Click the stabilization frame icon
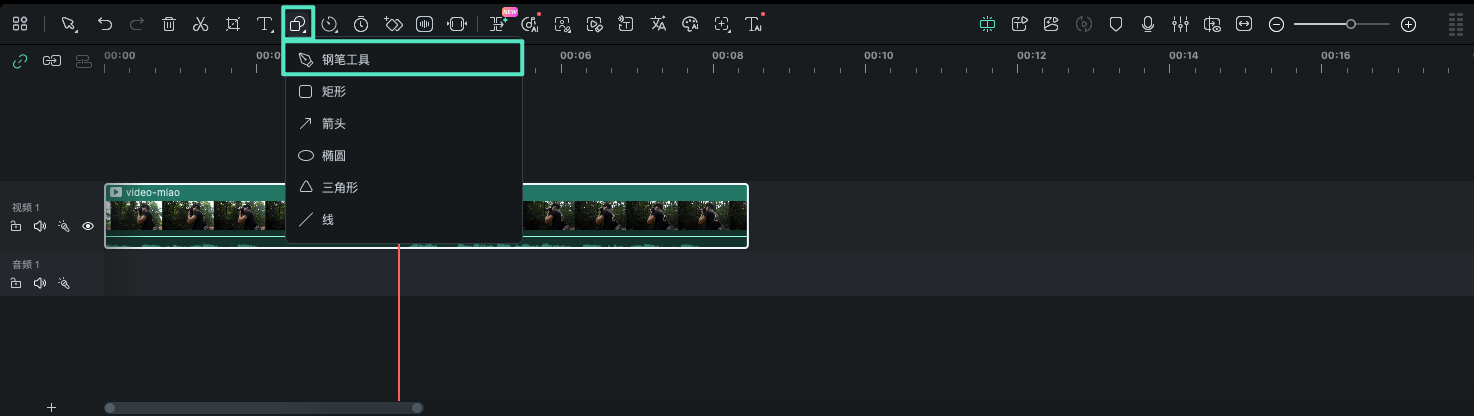Viewport: 1474px width, 416px height. pyautogui.click(x=457, y=24)
